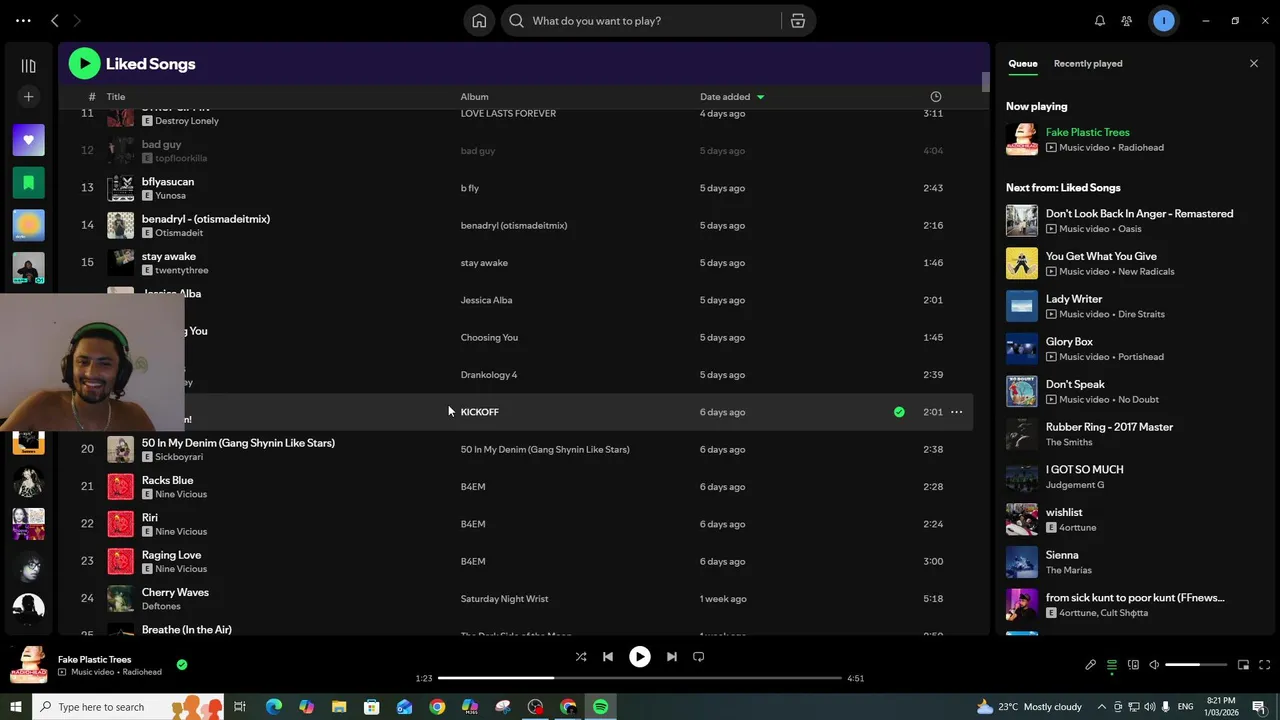Select 'stay awake' track title
Viewport: 1280px width, 720px height.
click(168, 256)
